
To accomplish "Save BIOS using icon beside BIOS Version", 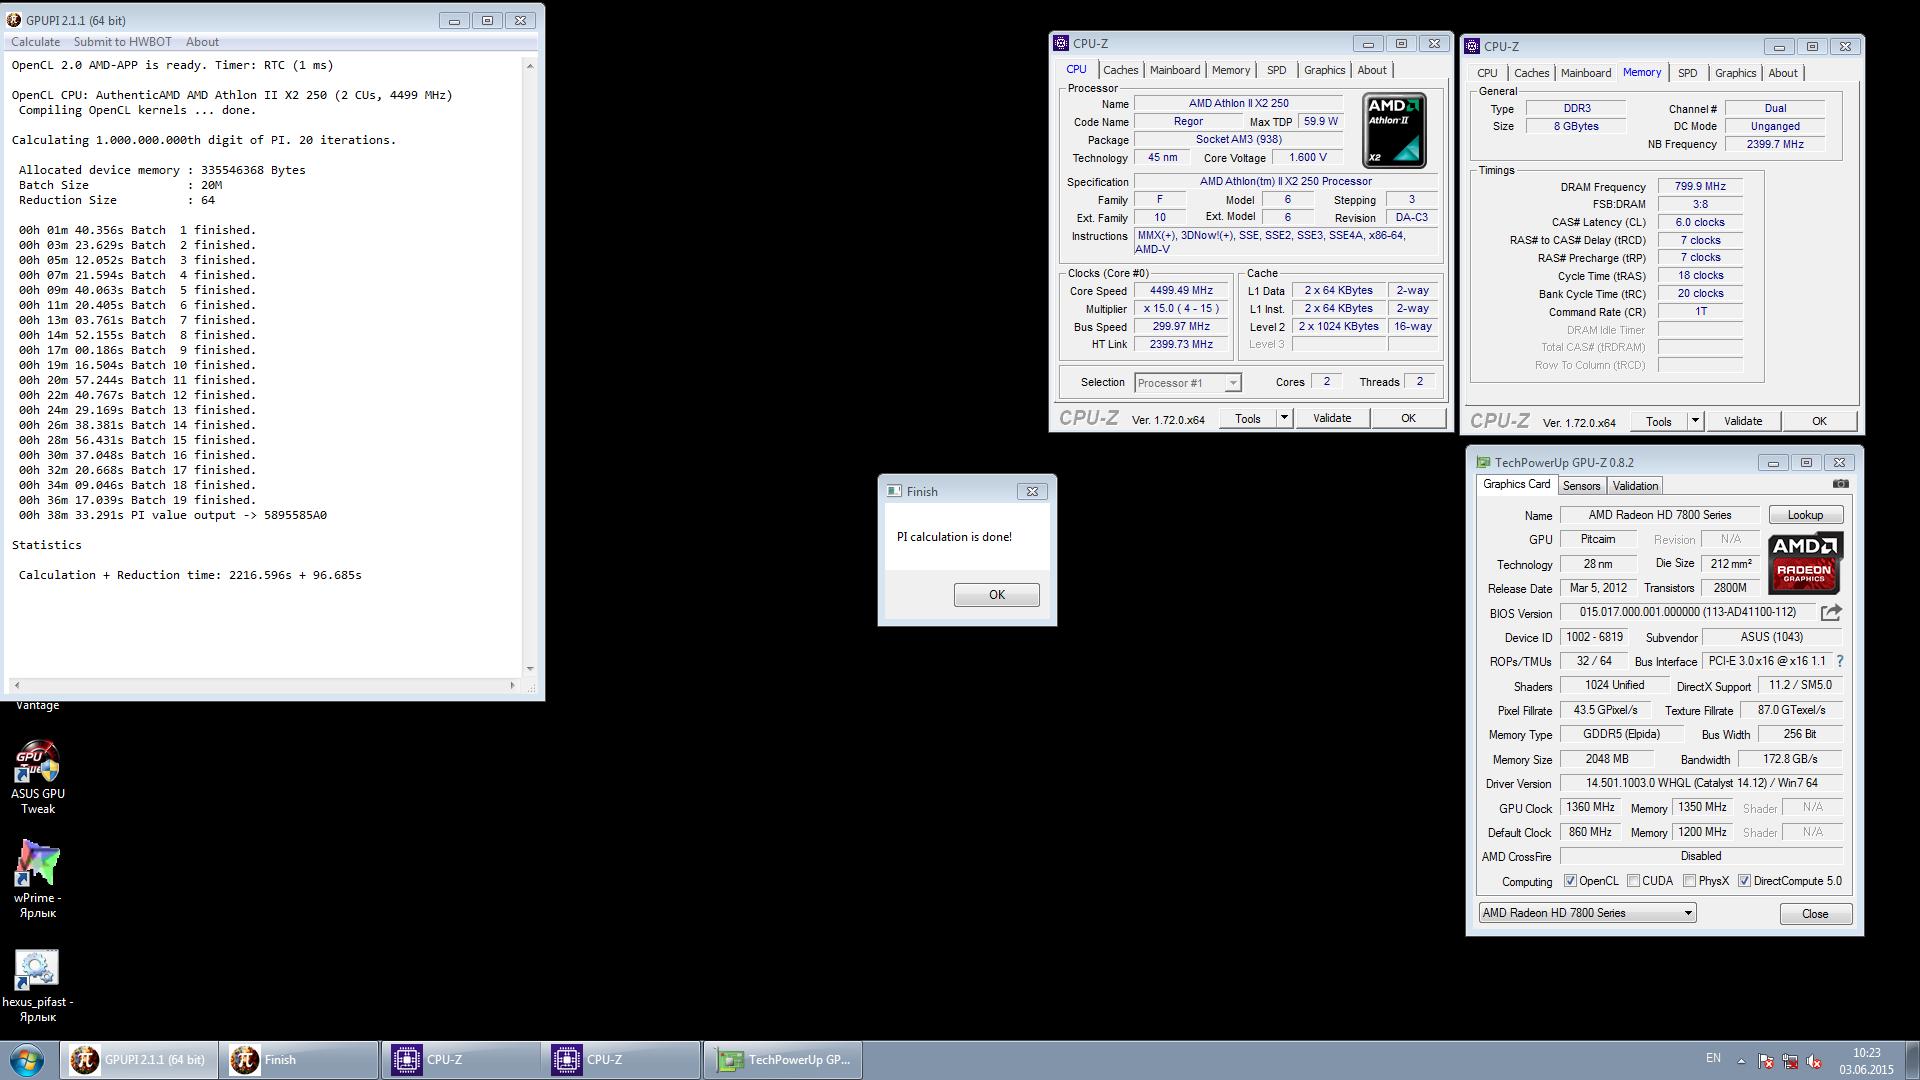I will [1831, 612].
